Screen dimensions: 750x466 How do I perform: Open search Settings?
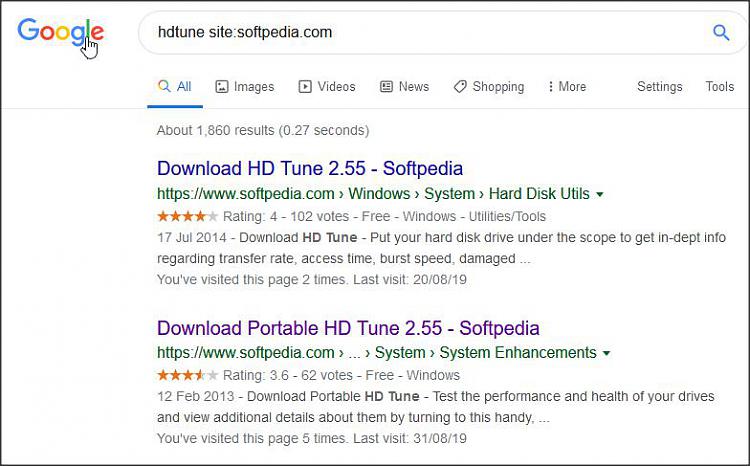660,87
